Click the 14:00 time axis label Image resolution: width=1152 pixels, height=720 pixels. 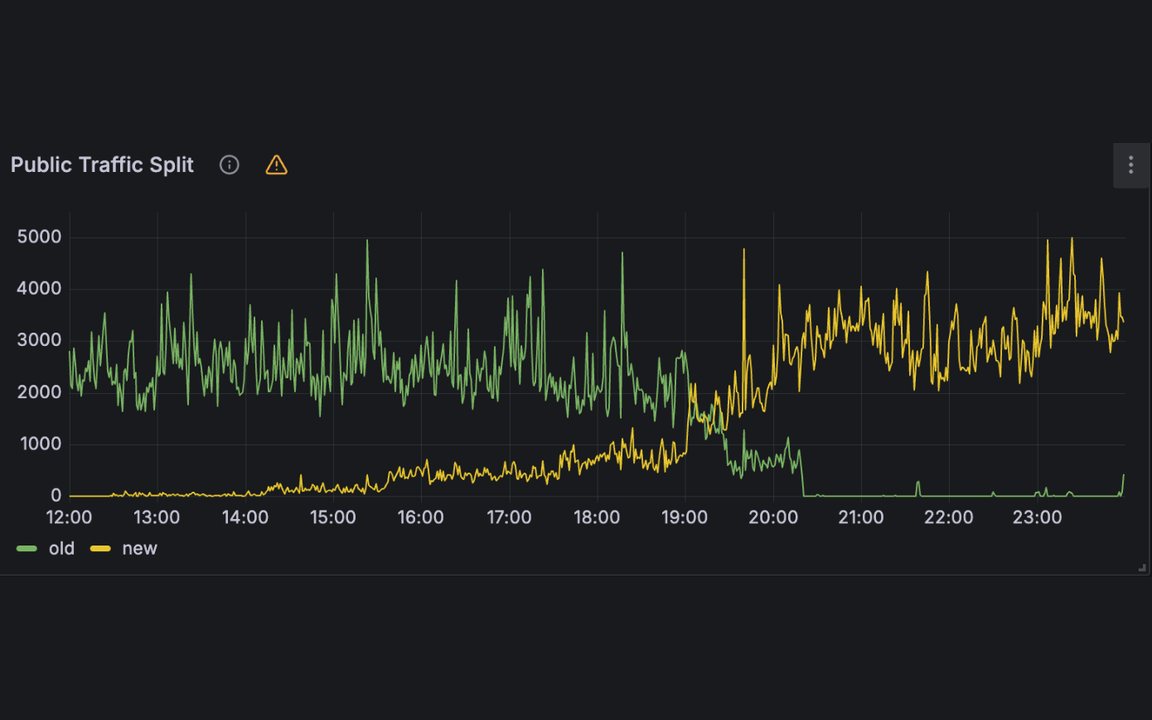(245, 517)
